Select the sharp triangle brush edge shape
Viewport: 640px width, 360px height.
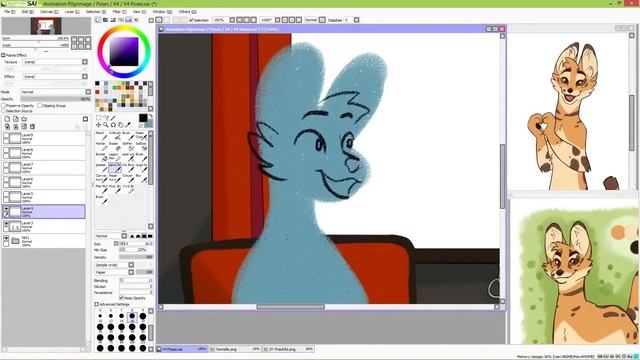pos(132,236)
